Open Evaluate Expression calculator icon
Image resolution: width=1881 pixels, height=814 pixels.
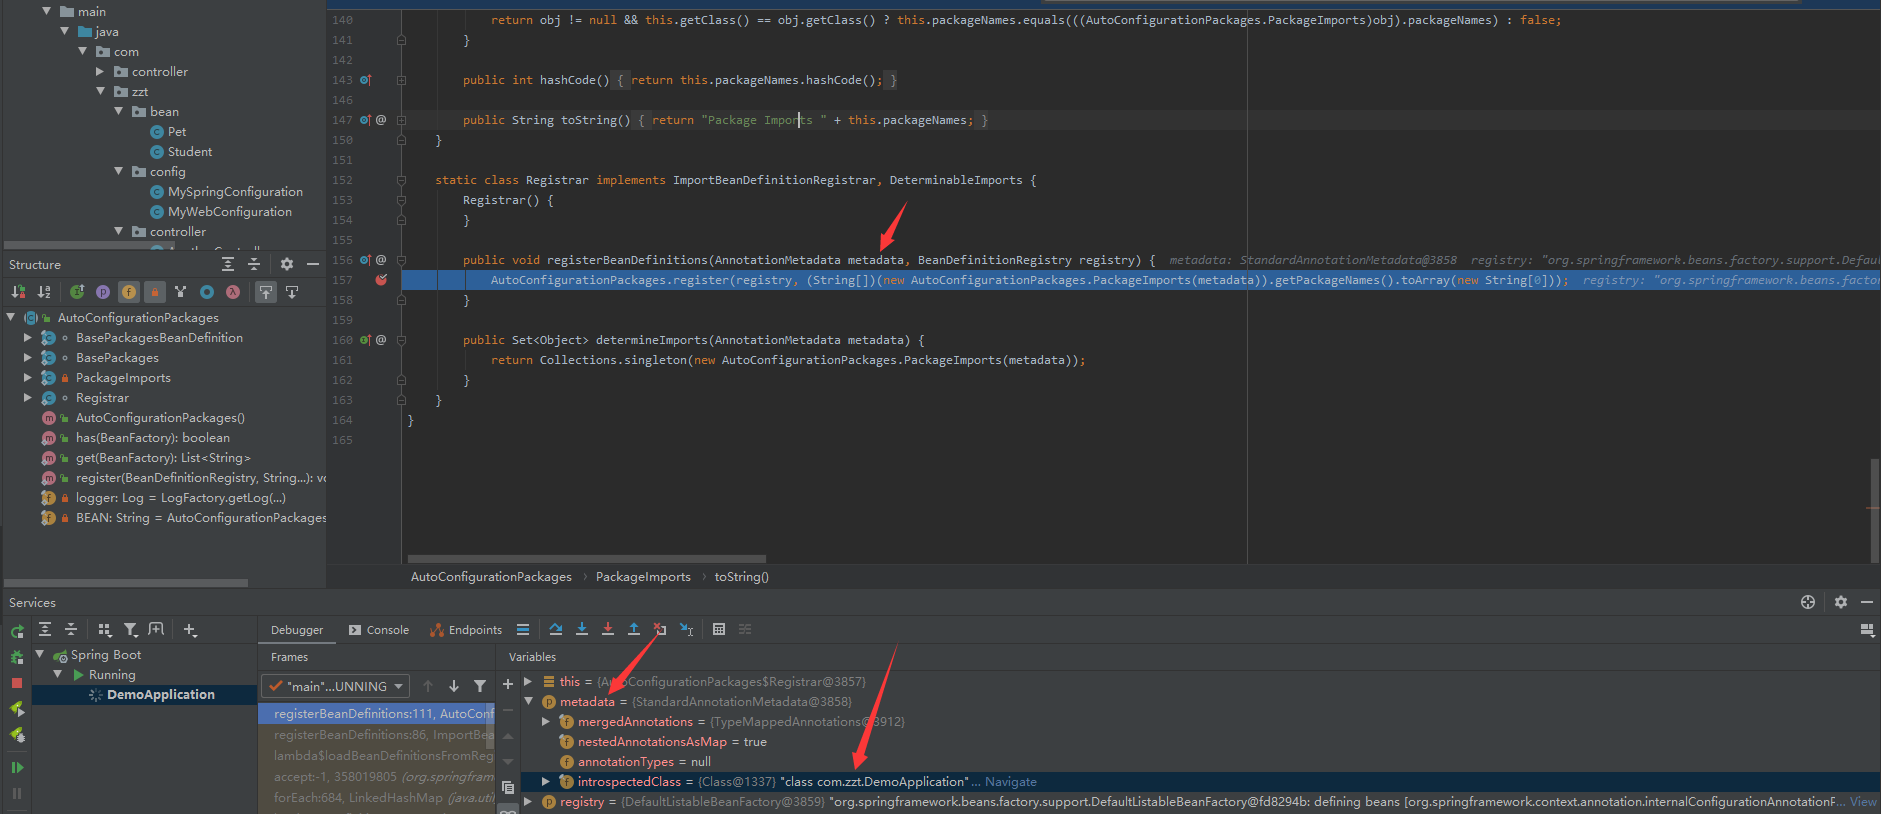[719, 629]
